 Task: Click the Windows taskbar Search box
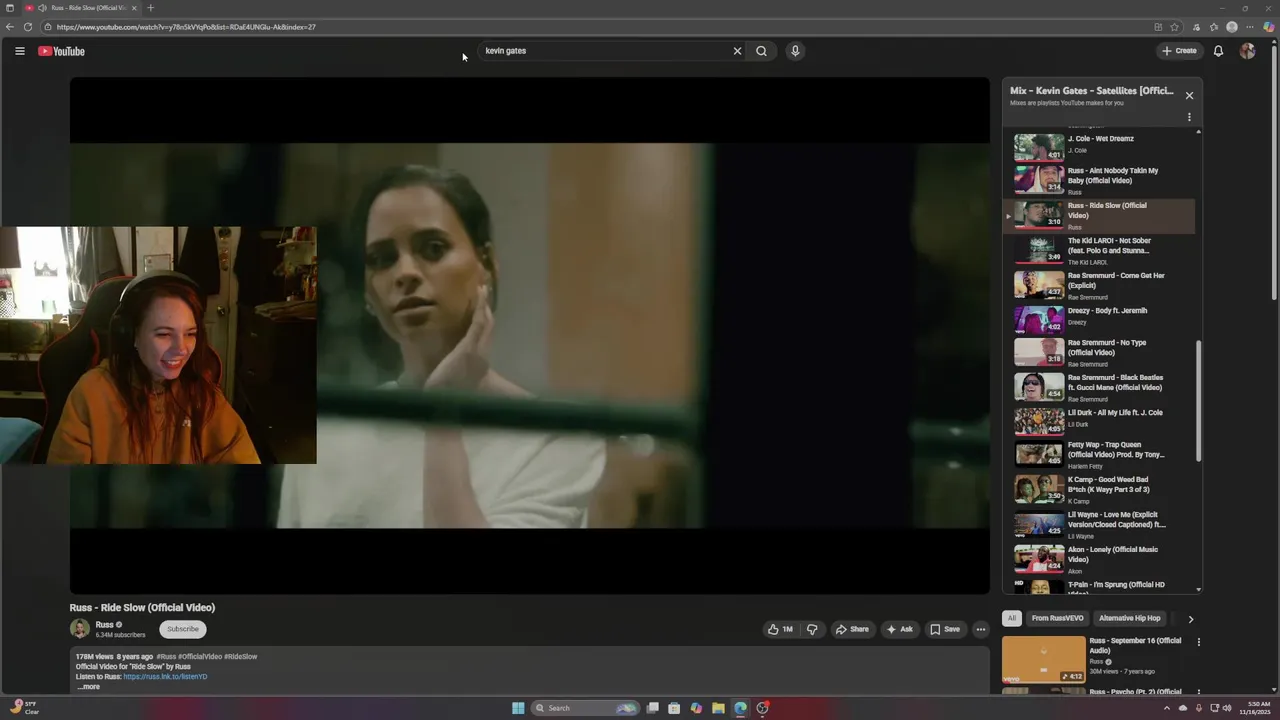point(585,708)
